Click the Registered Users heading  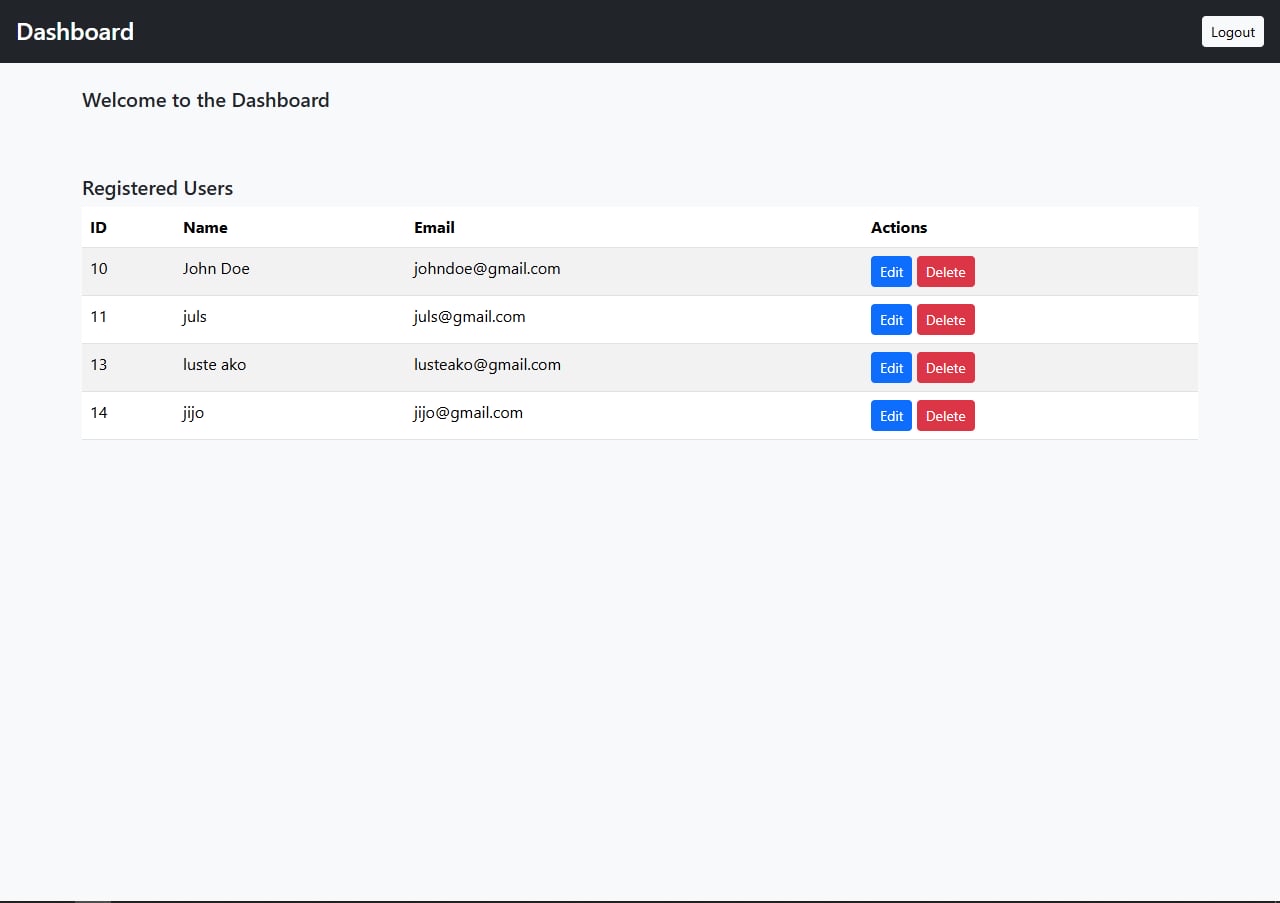157,188
